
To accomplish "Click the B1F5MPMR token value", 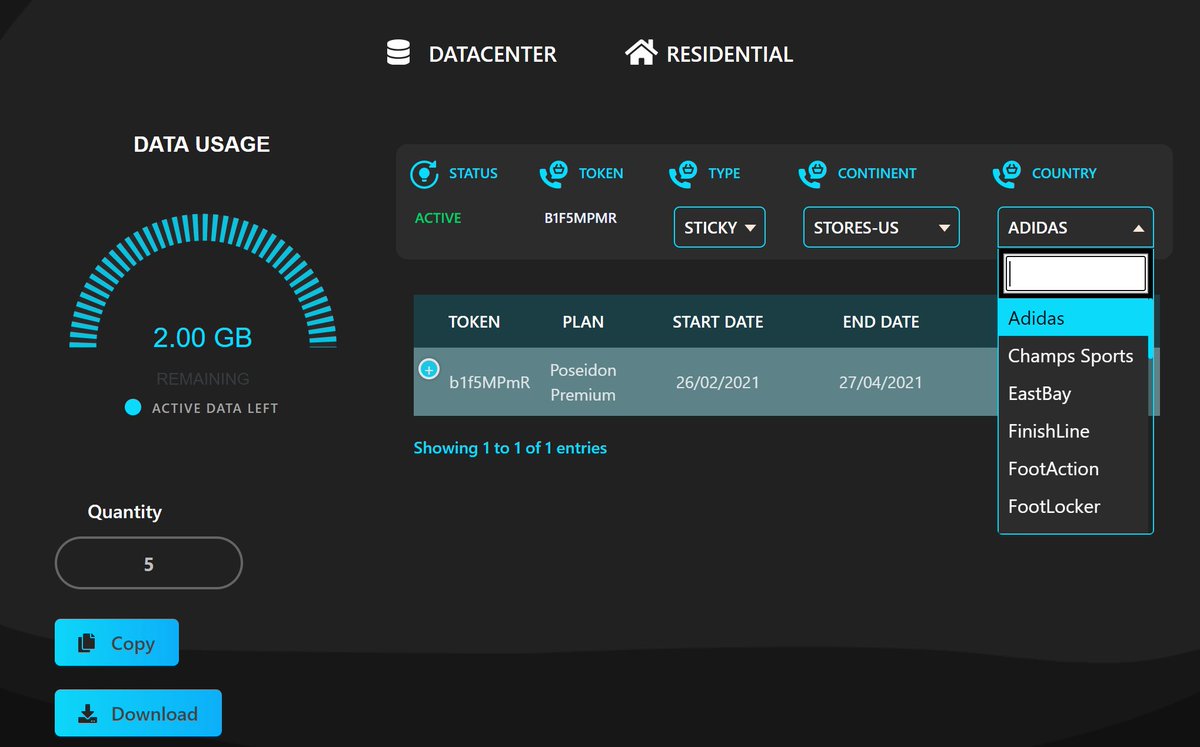I will pyautogui.click(x=581, y=218).
